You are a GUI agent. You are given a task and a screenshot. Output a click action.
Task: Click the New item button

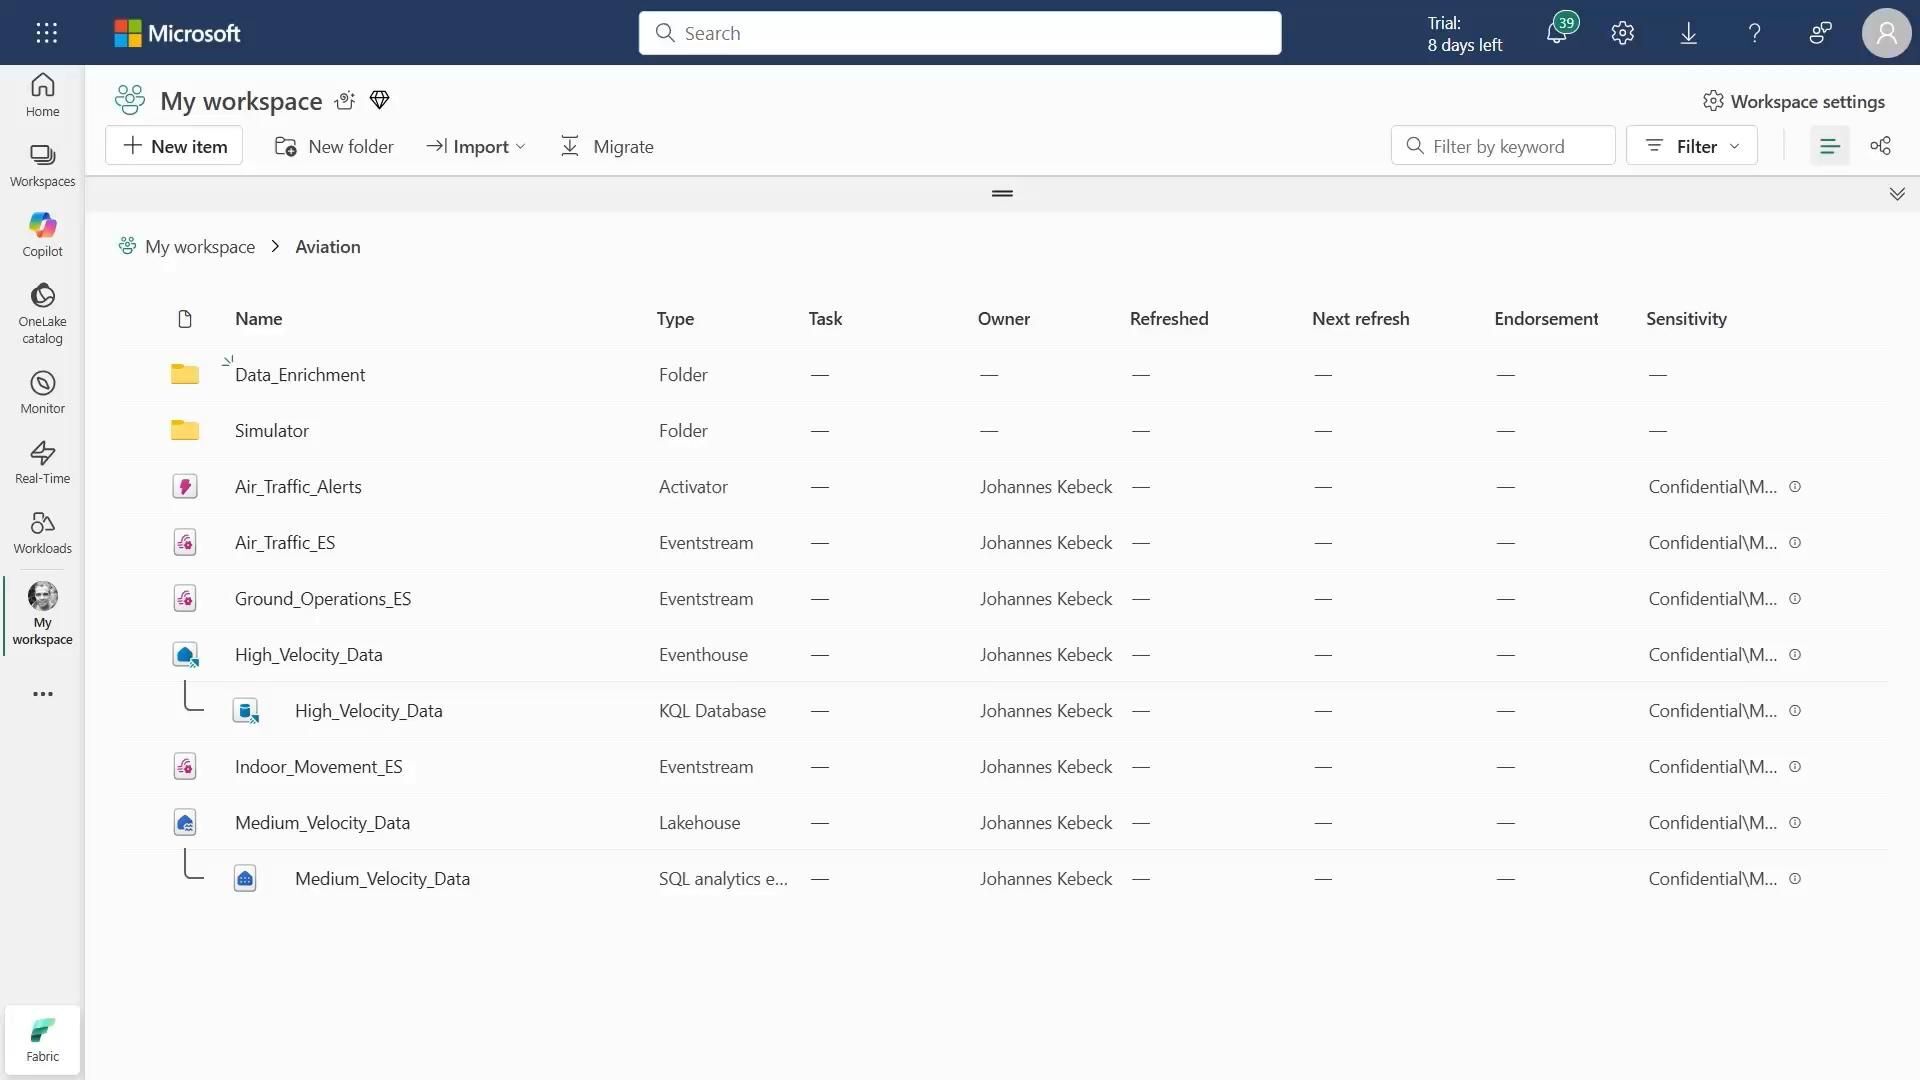(174, 146)
